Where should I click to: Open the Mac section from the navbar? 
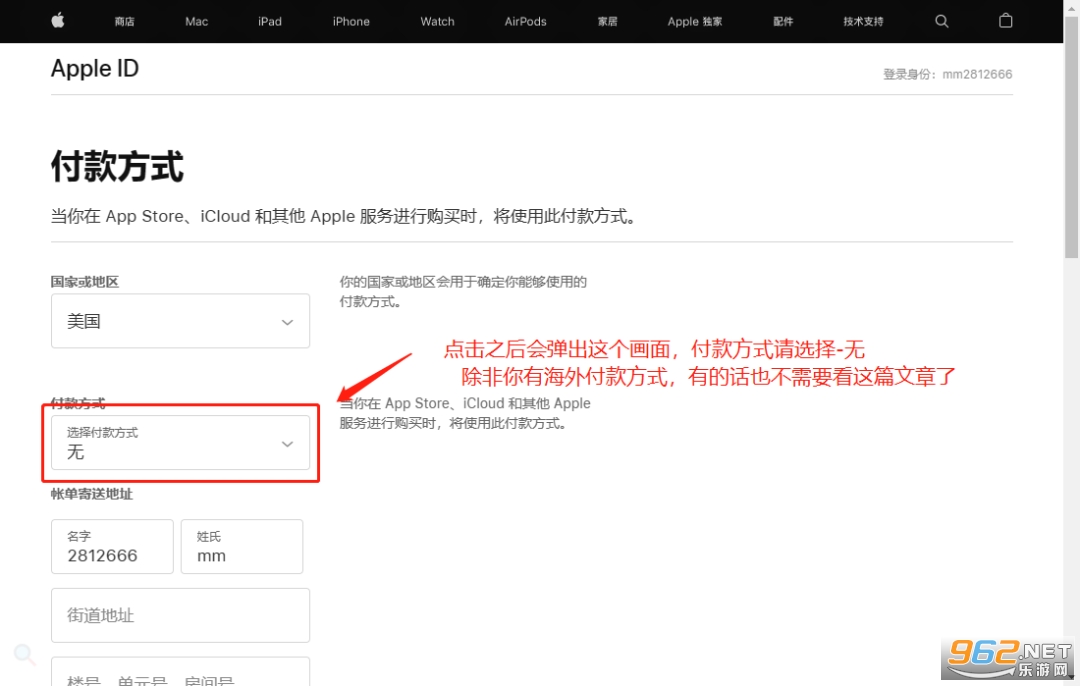(196, 21)
